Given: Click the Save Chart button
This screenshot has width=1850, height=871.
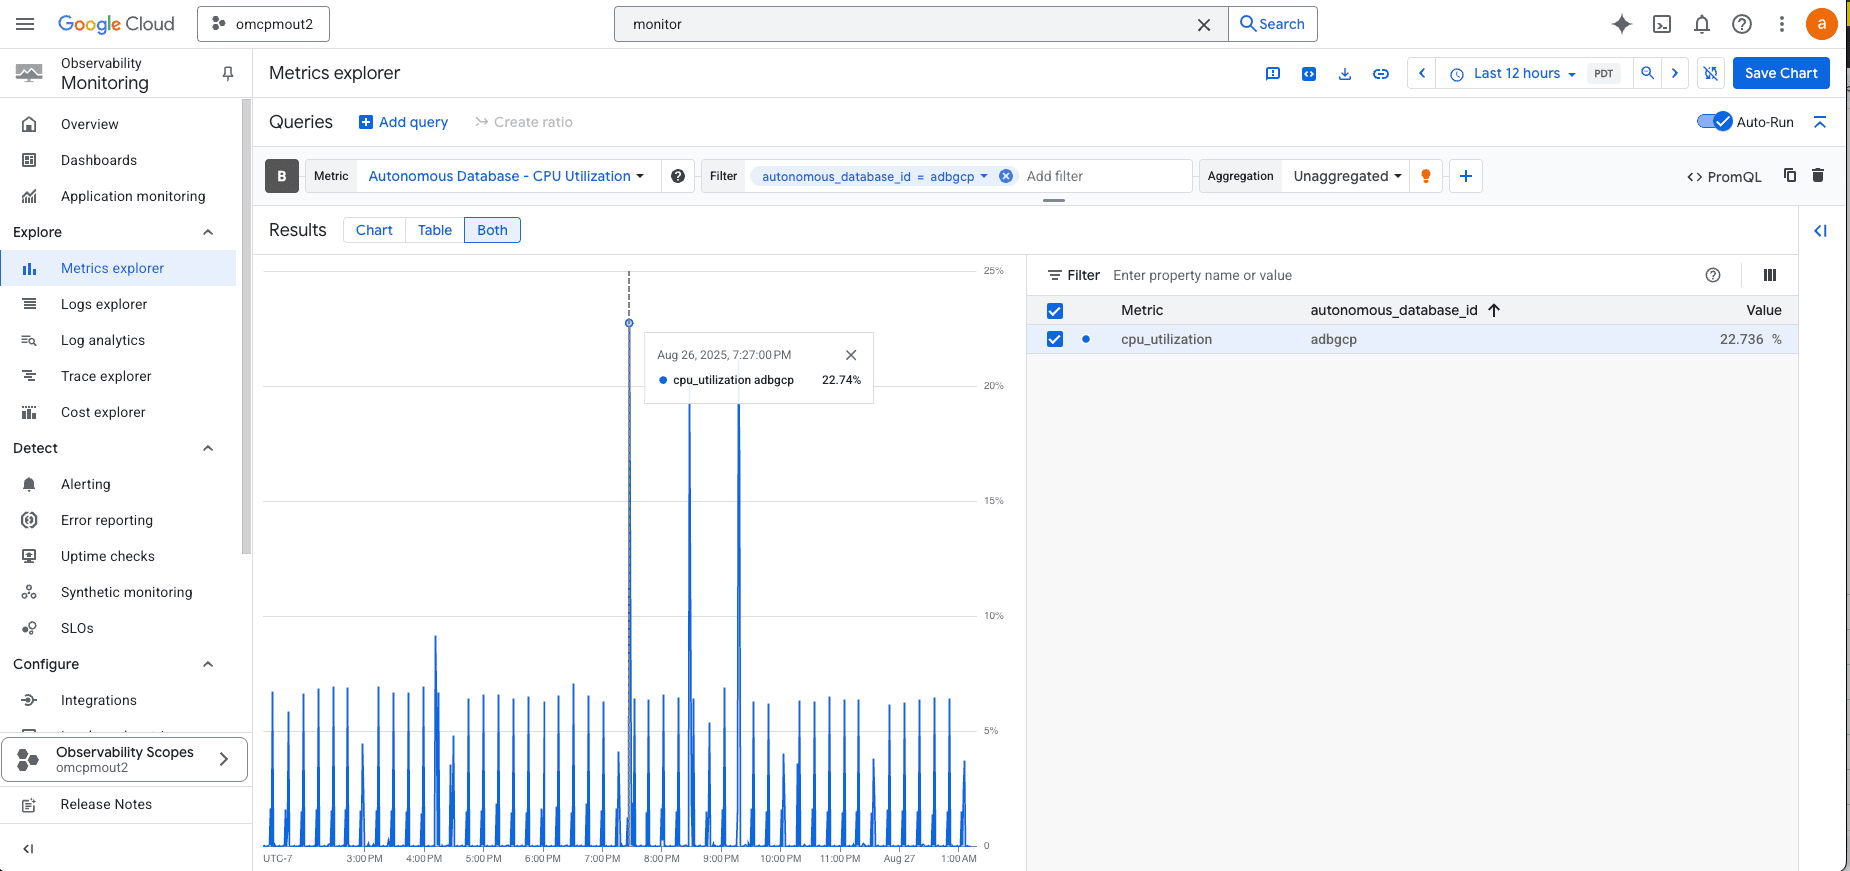Looking at the screenshot, I should point(1781,73).
